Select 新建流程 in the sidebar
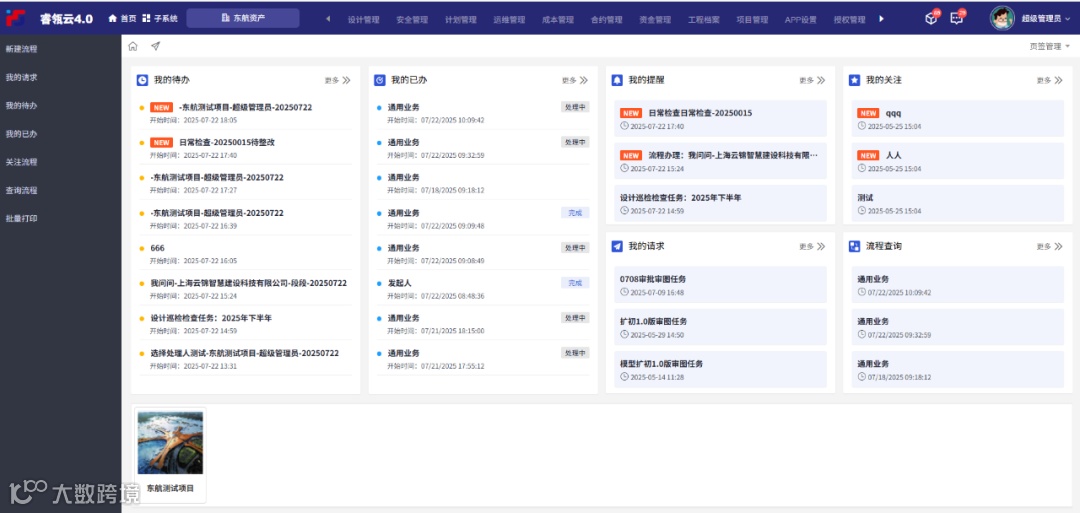 pyautogui.click(x=21, y=49)
